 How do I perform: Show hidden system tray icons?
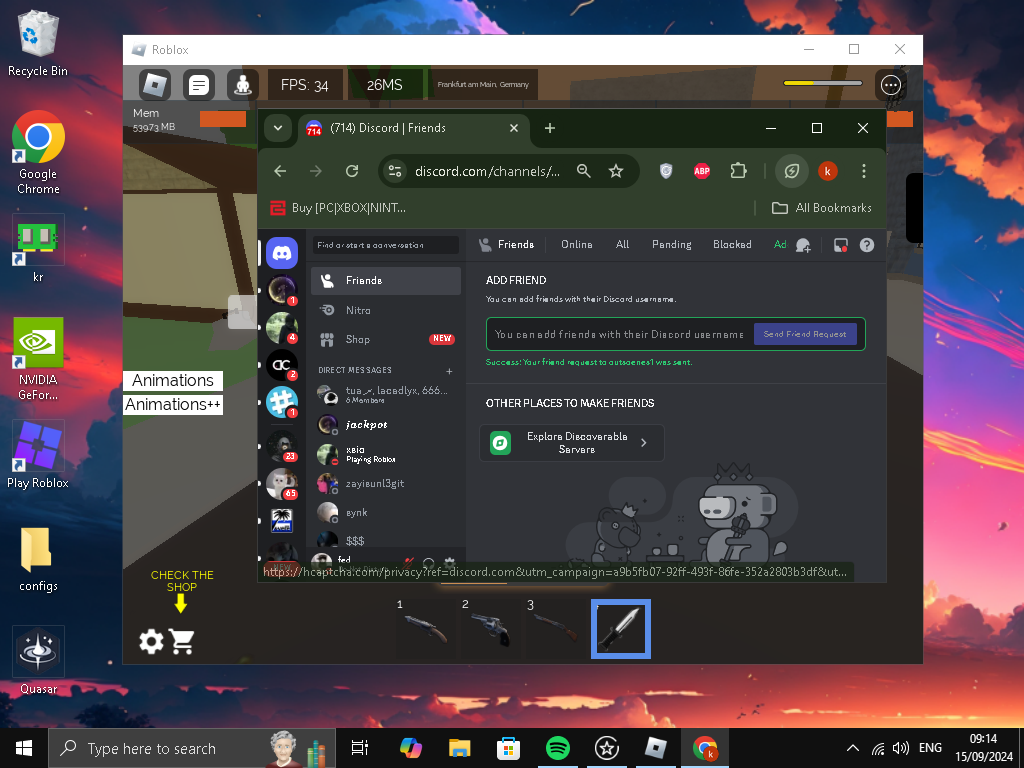coord(852,748)
